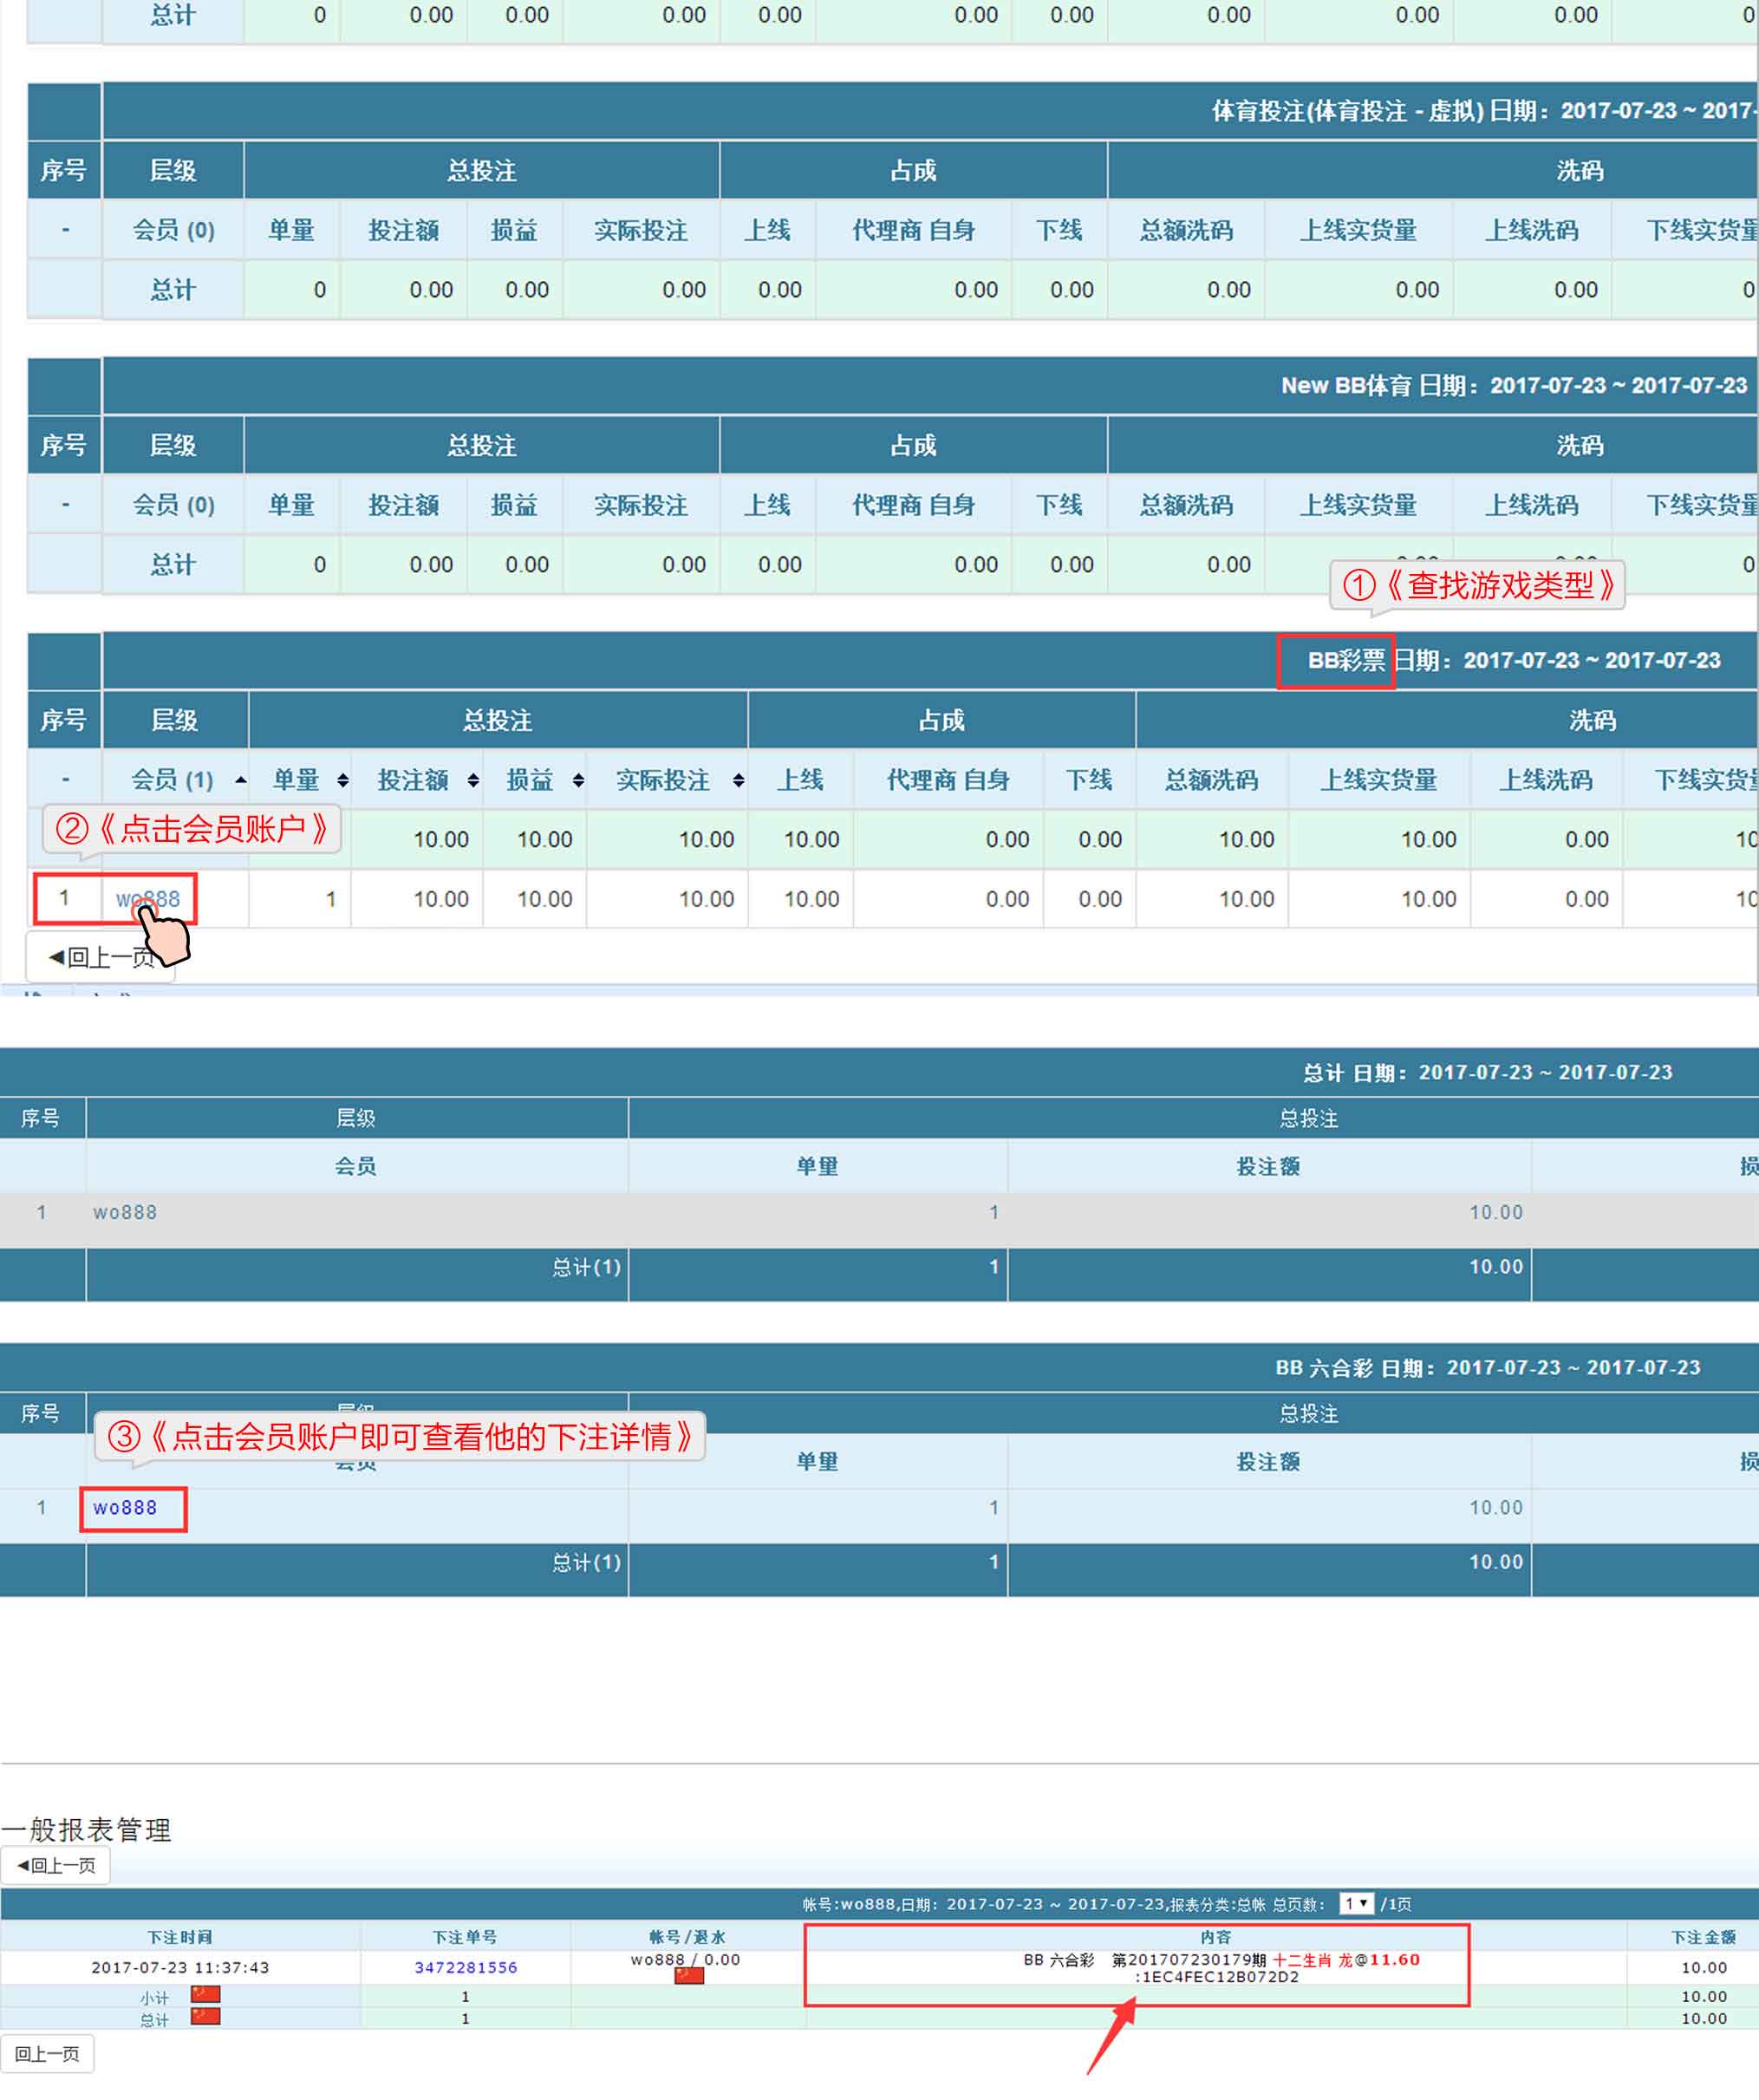This screenshot has height=2100, width=1759.
Task: Click the flag icon under wo888 / 0.00
Action: coord(689,1976)
